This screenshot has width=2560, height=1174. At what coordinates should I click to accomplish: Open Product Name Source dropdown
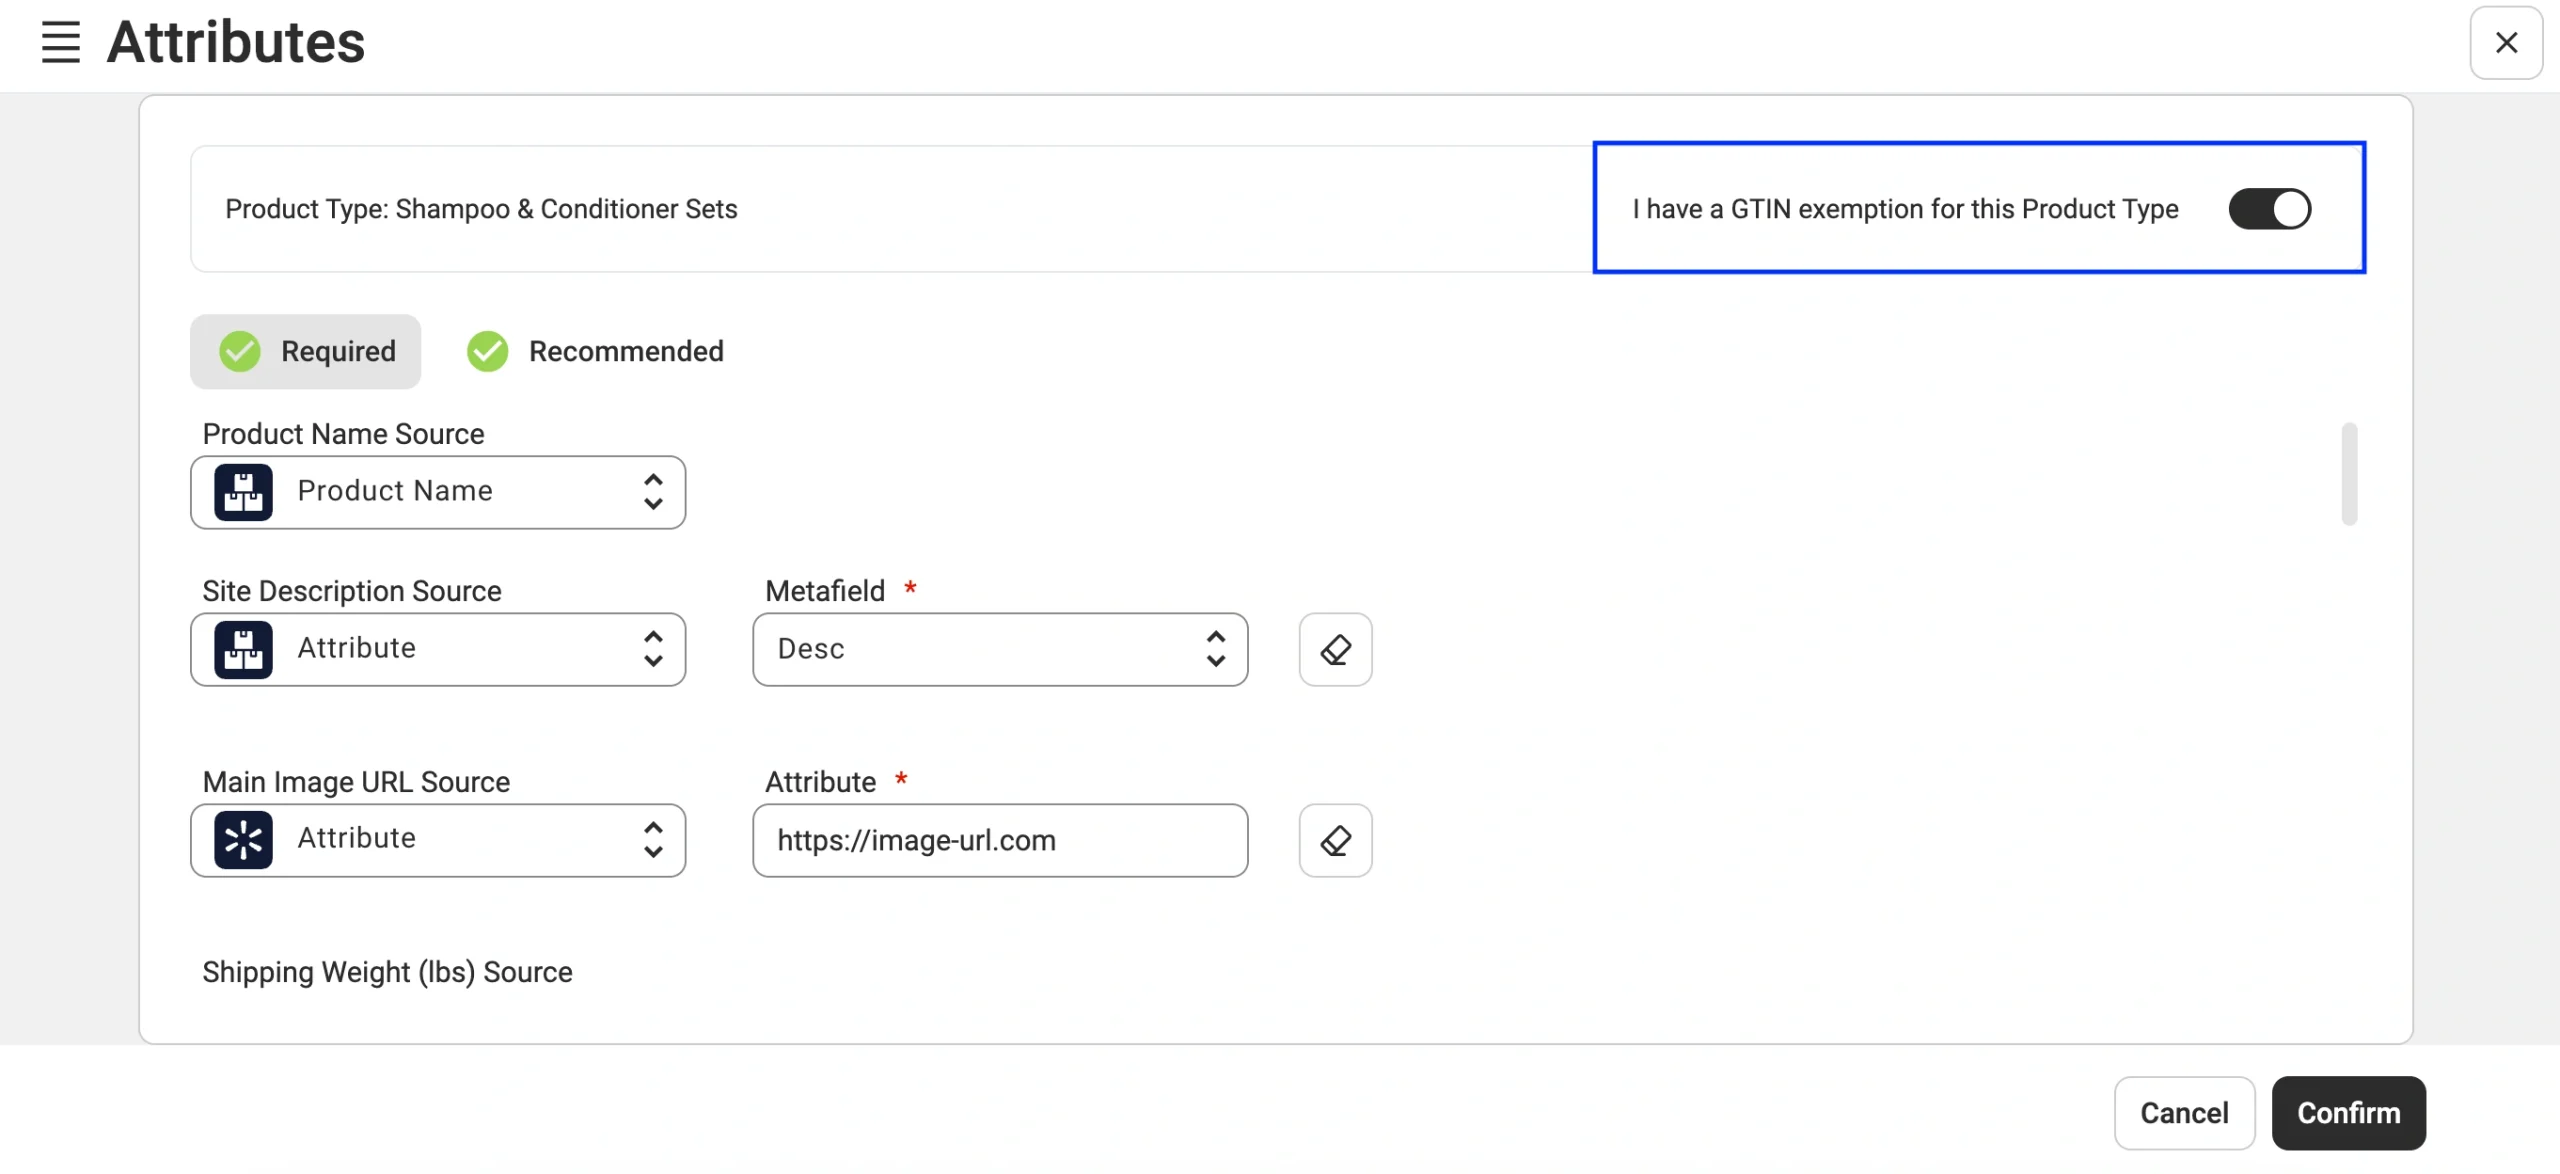pyautogui.click(x=438, y=492)
